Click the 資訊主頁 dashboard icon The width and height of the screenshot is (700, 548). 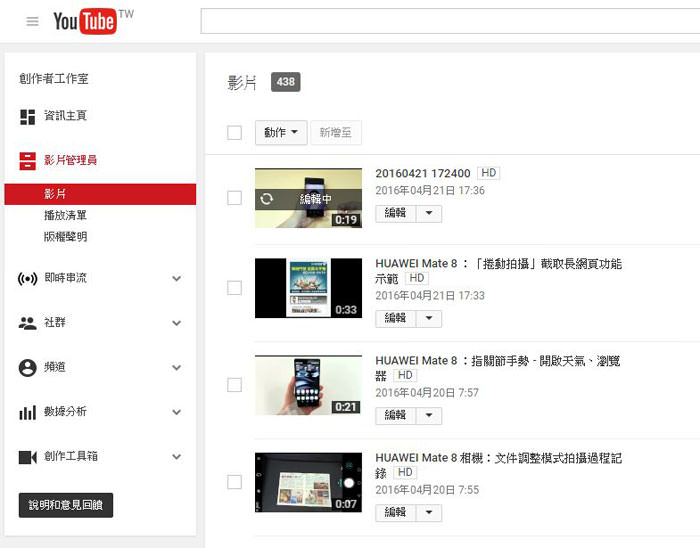point(28,117)
